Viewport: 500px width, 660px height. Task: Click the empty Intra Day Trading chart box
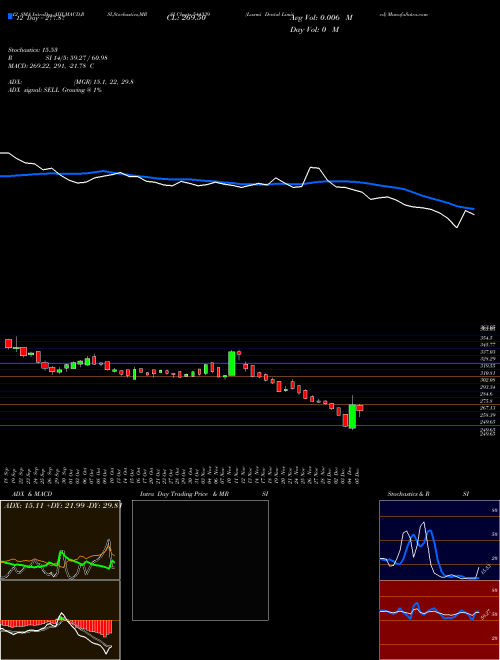point(200,560)
